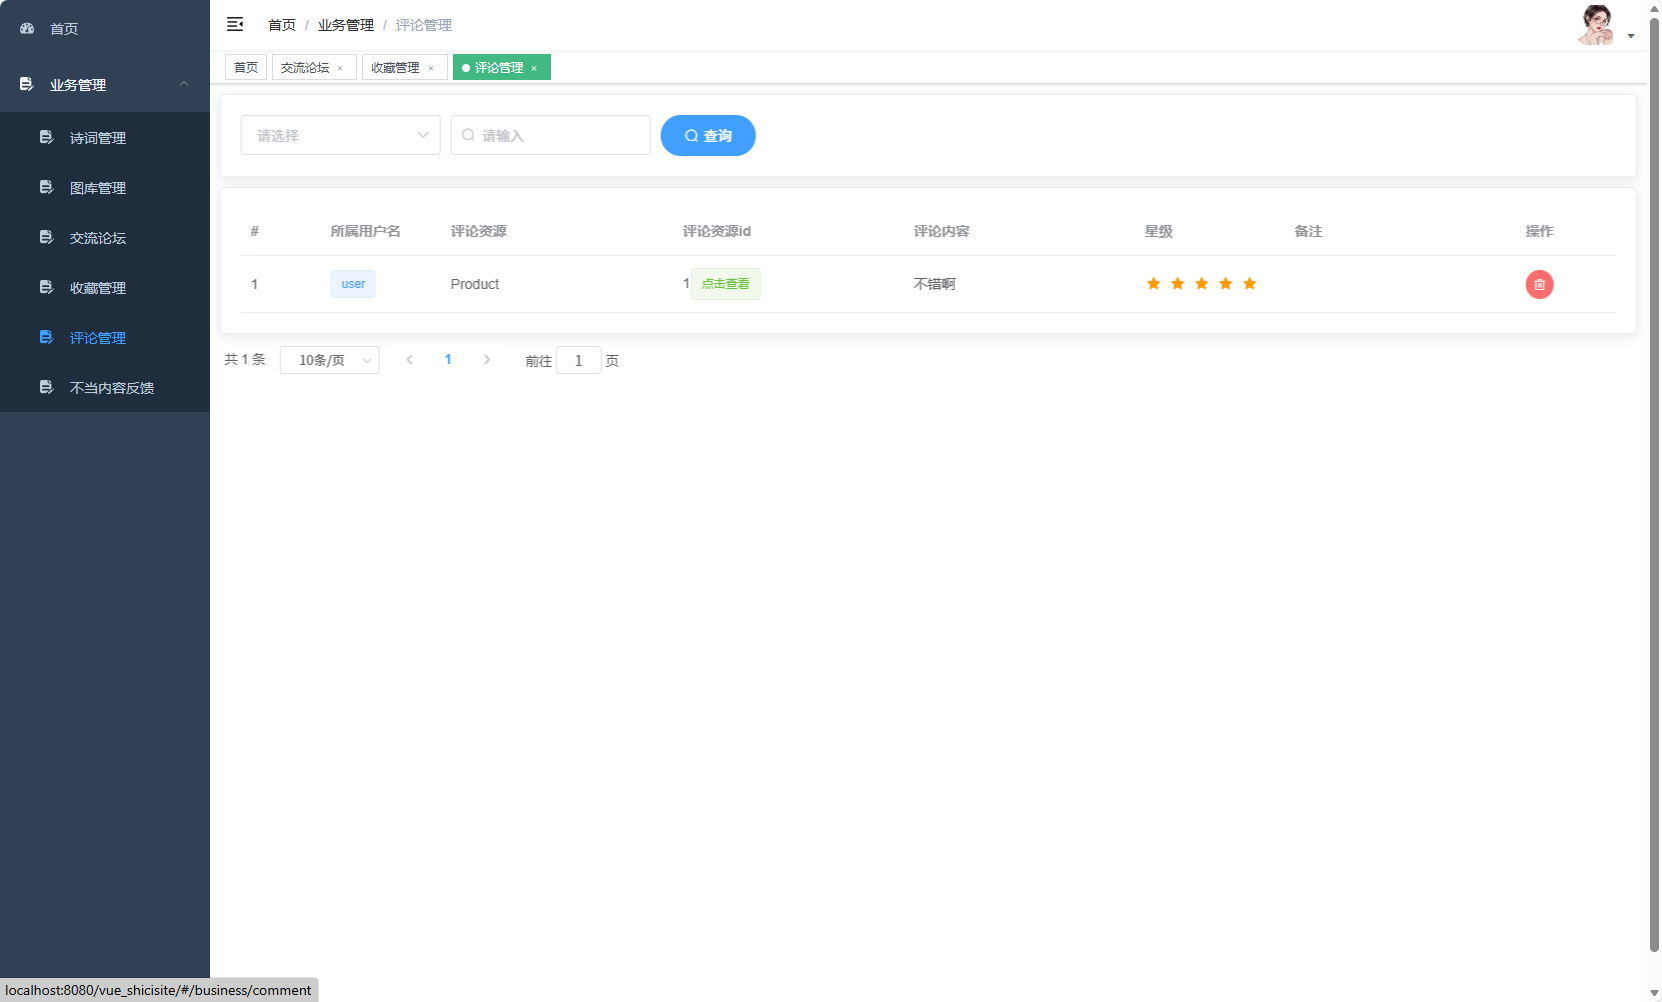
Task: Go to 首页 in the sidebar
Action: 105,29
